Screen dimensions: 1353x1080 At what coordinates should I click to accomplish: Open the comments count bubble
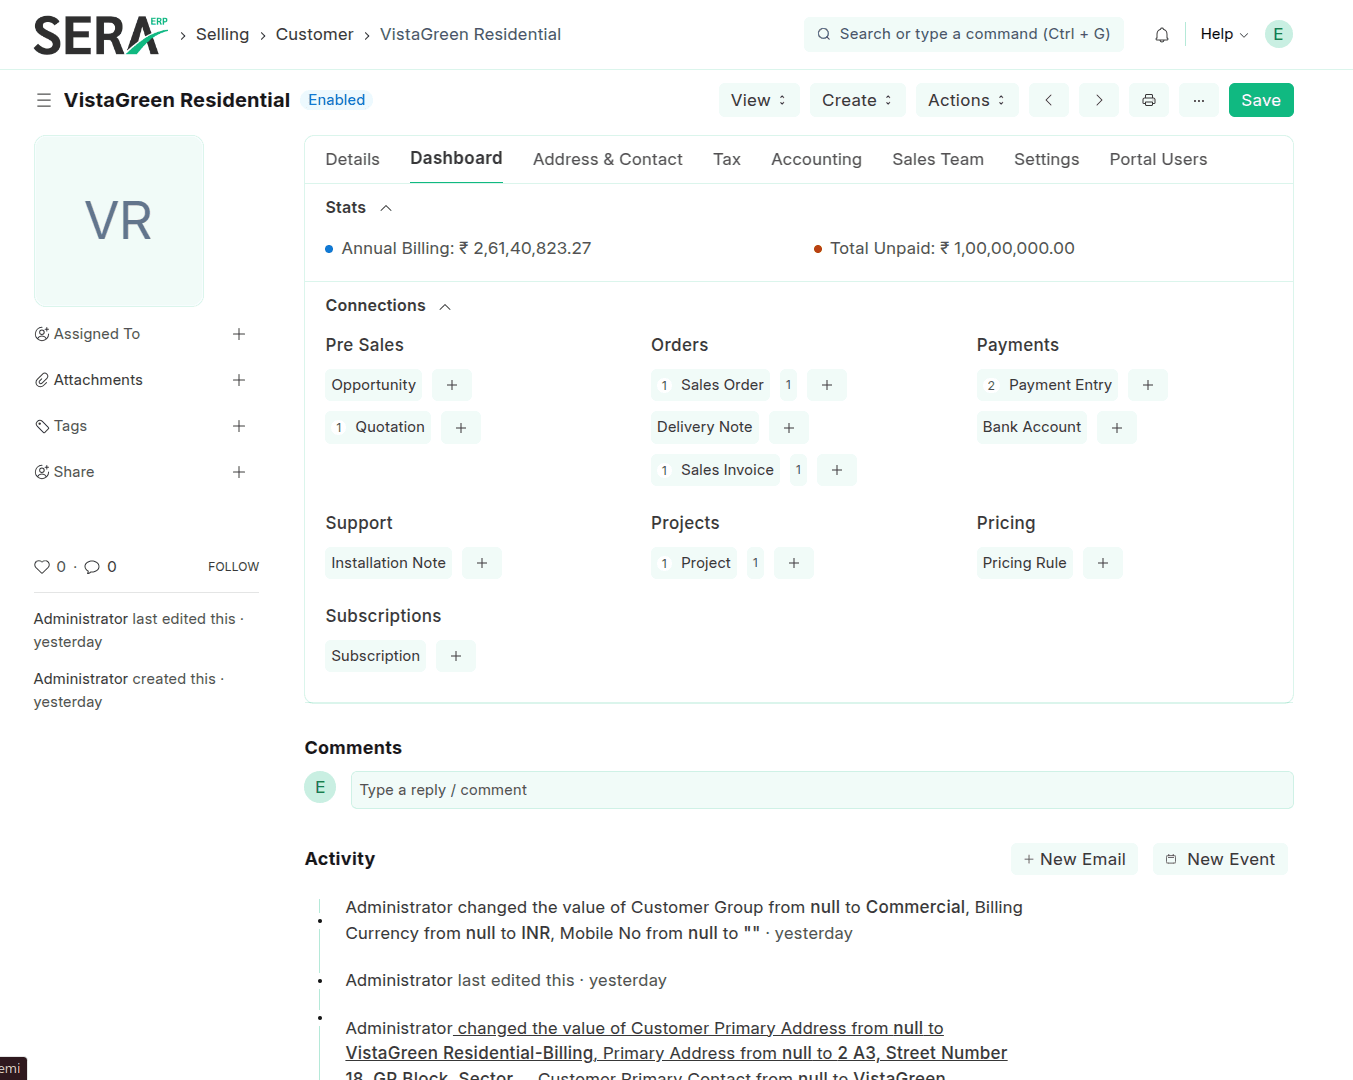92,567
